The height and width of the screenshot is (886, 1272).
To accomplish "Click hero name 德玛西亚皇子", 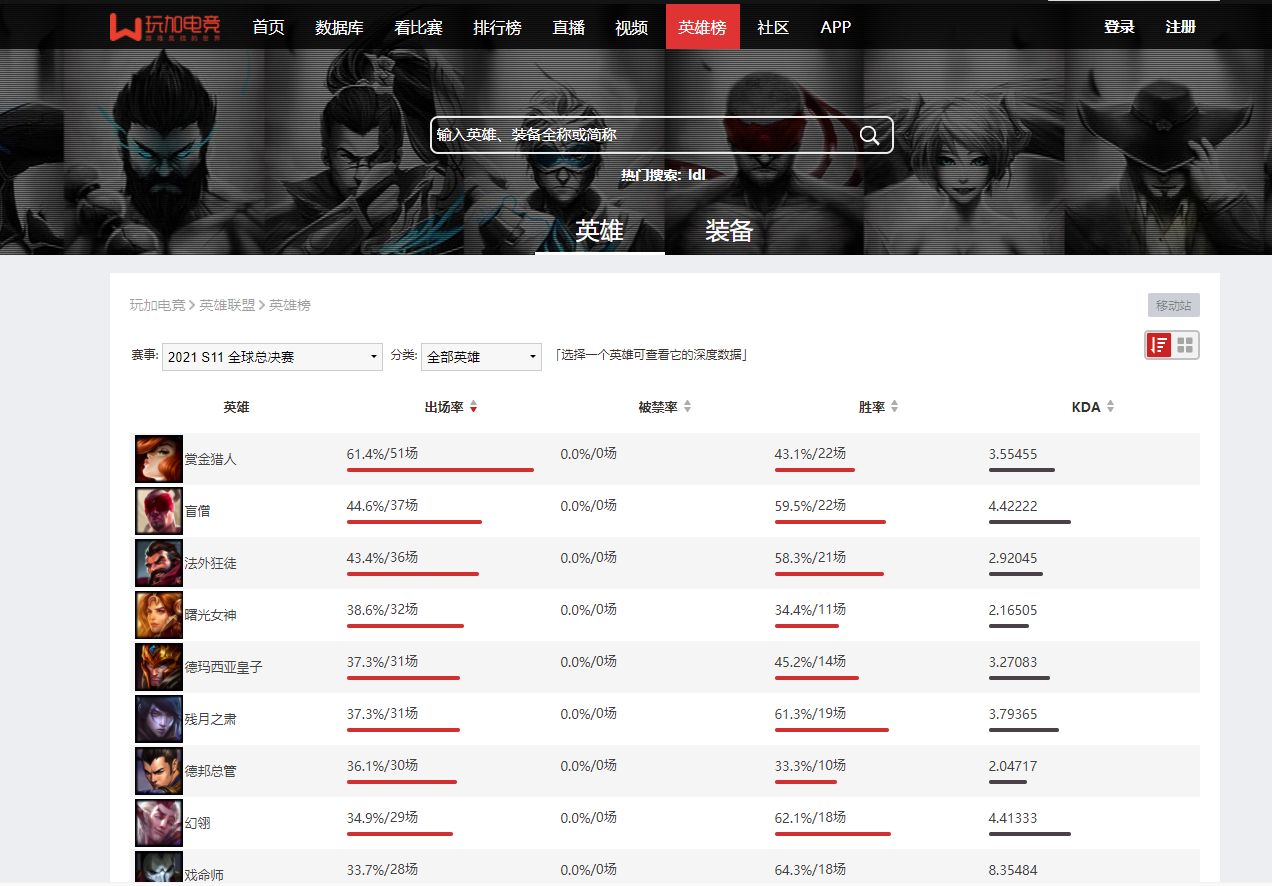I will [x=223, y=667].
